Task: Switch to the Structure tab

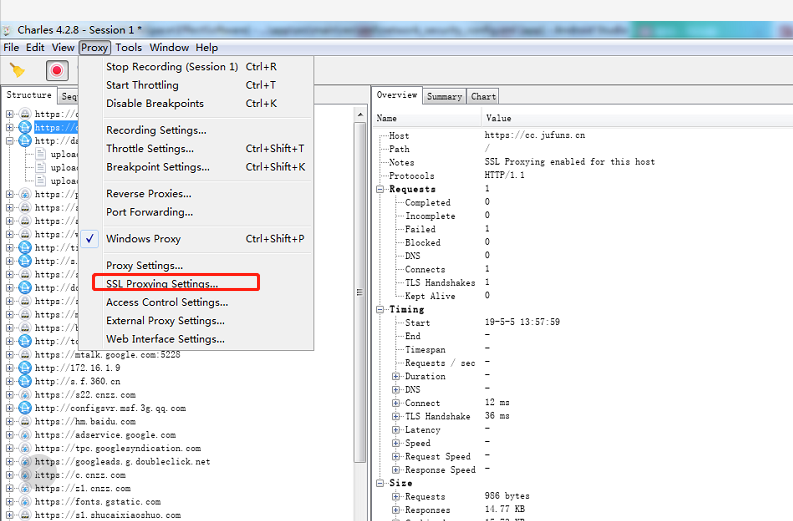Action: click(29, 95)
